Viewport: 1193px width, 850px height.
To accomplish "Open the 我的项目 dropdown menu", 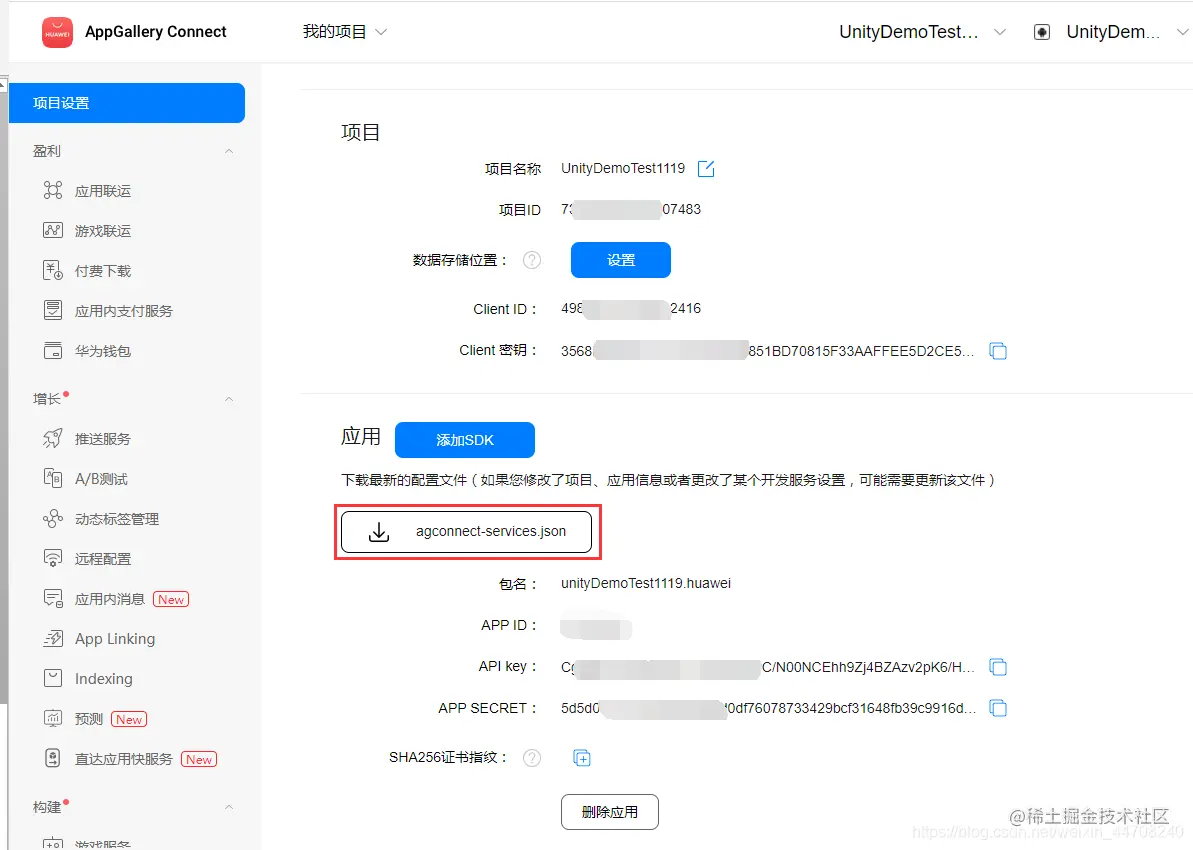I will point(345,31).
